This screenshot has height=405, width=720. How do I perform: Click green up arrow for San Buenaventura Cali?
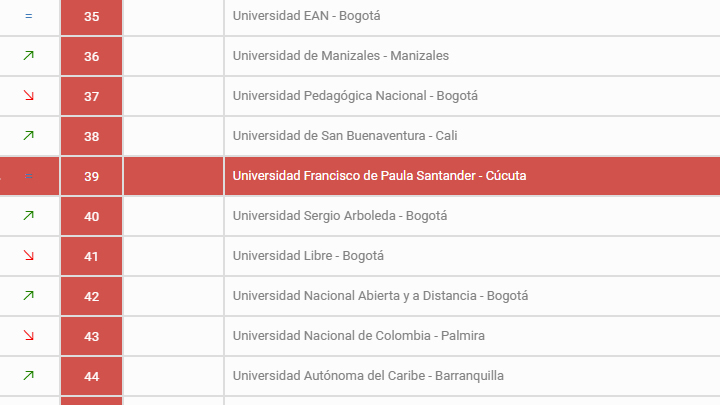click(x=28, y=136)
